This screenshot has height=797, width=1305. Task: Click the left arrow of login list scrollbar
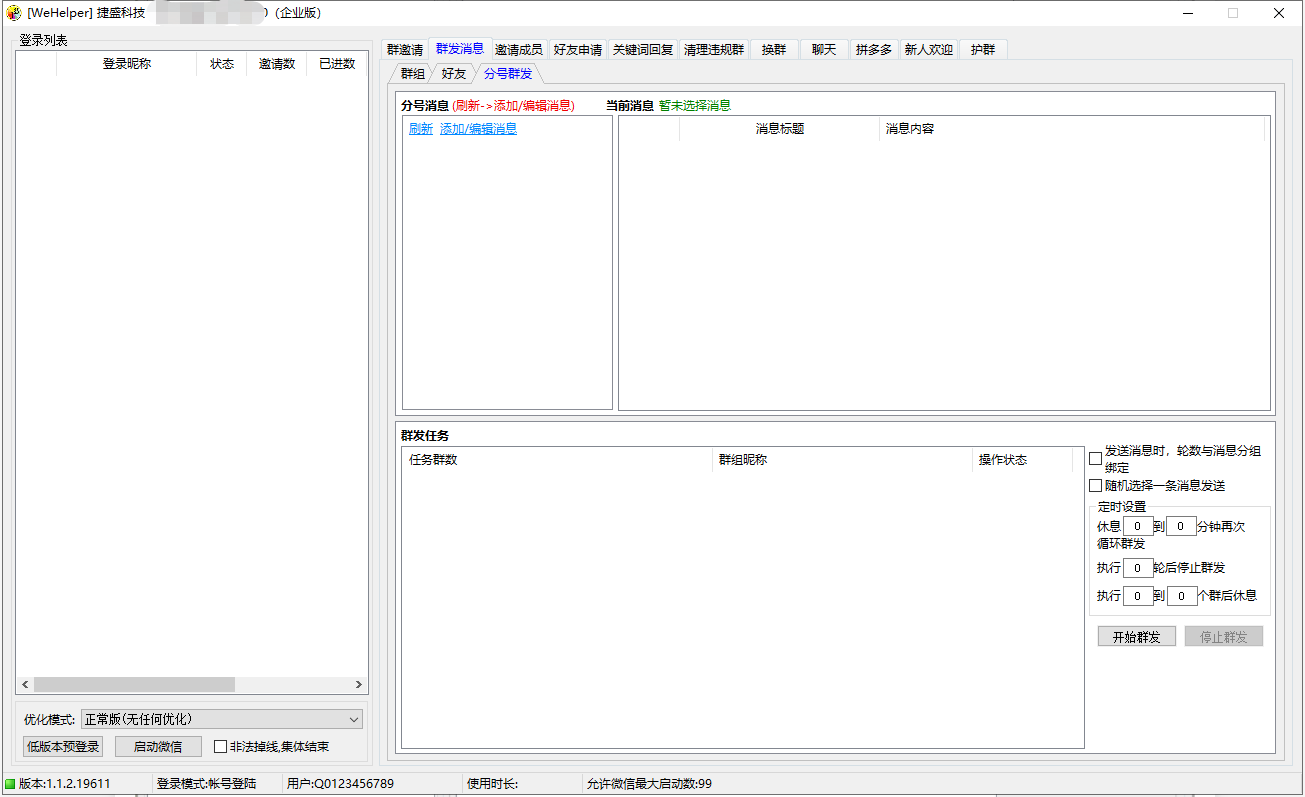(x=25, y=685)
